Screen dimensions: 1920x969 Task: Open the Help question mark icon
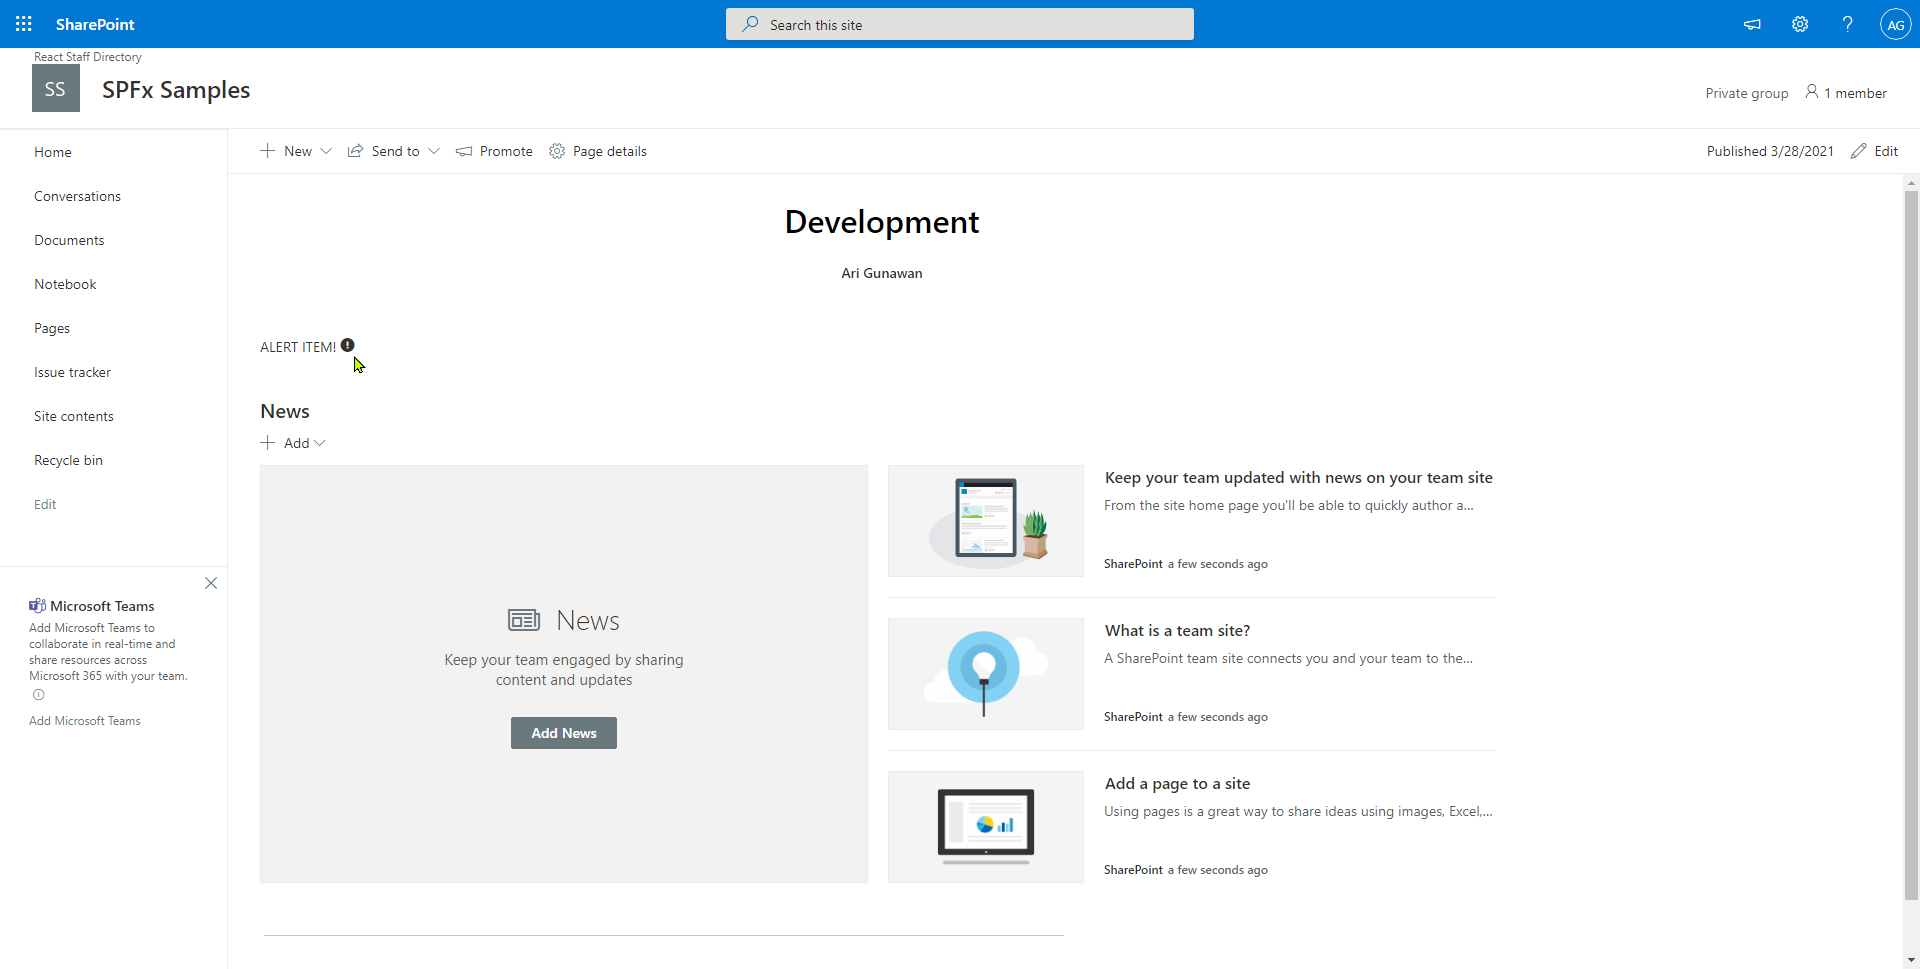1848,24
